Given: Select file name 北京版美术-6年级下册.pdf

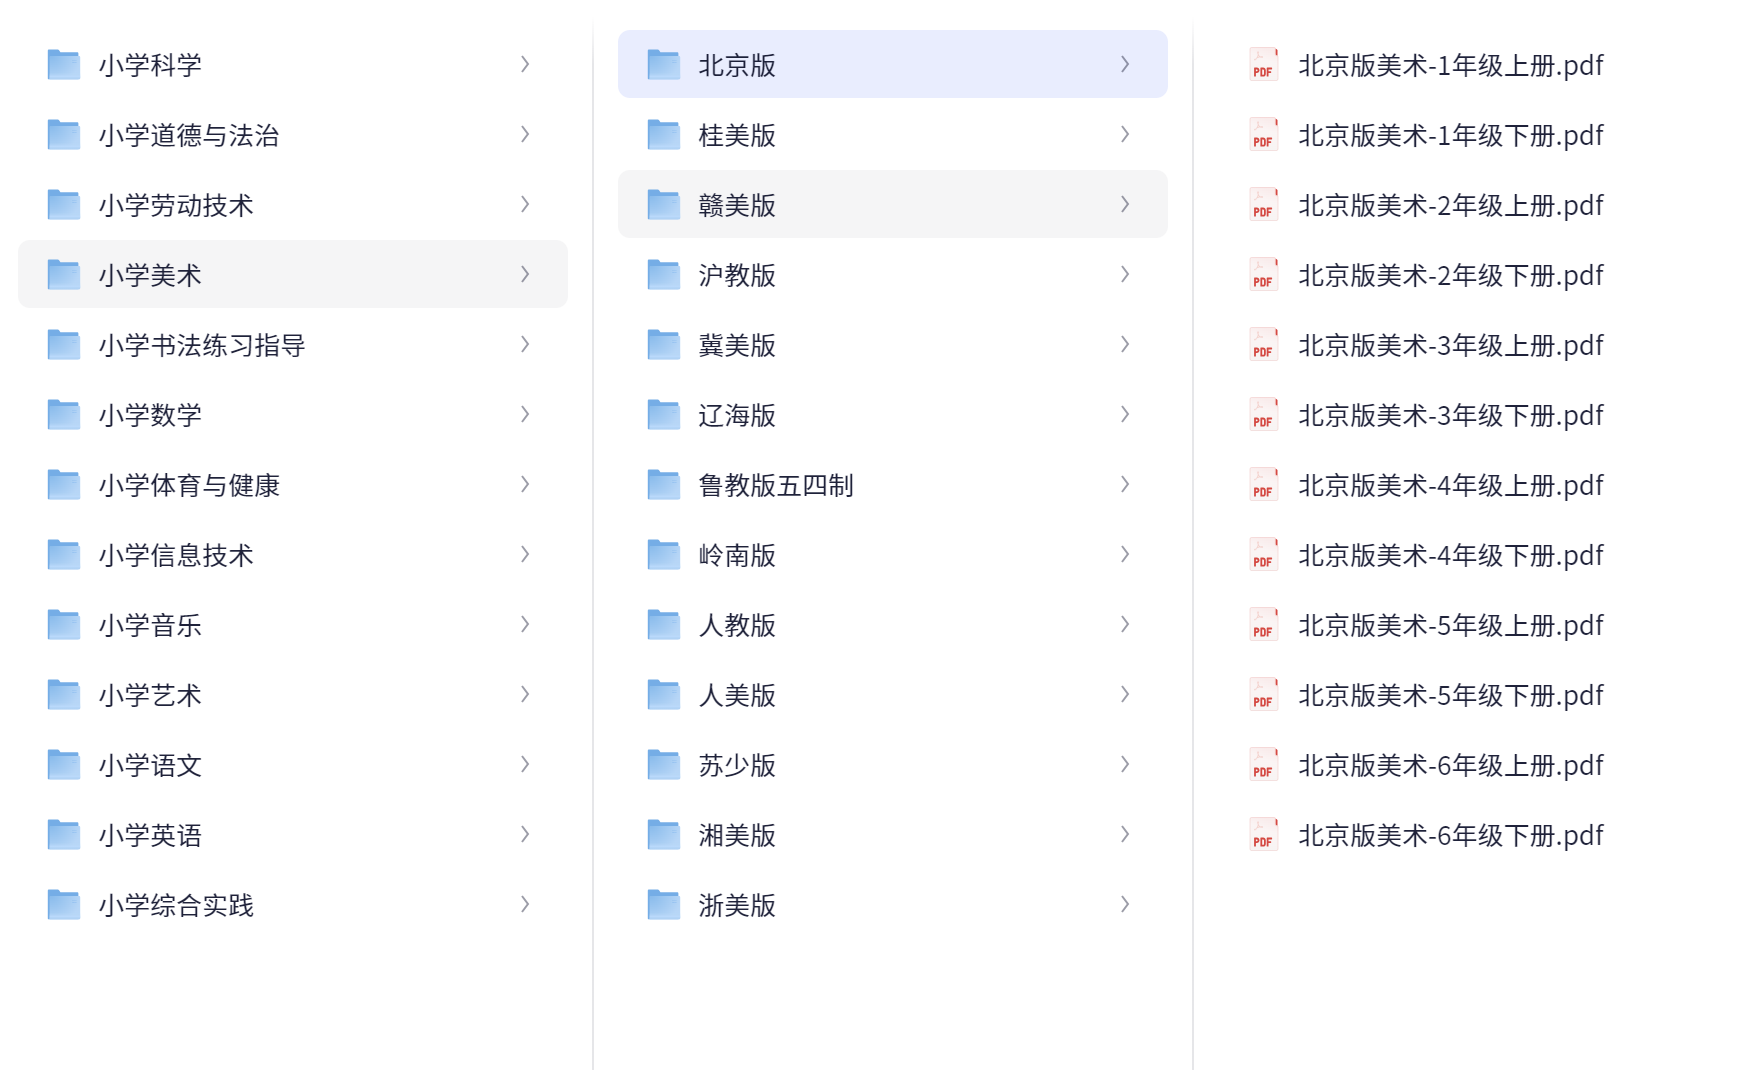Looking at the screenshot, I should 1451,835.
